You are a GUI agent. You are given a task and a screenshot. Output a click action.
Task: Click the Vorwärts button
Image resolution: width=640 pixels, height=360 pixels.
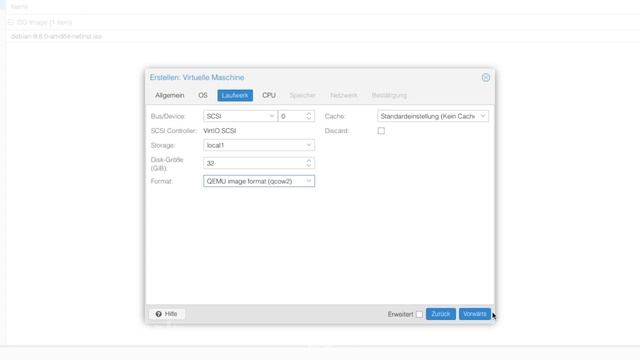click(475, 314)
